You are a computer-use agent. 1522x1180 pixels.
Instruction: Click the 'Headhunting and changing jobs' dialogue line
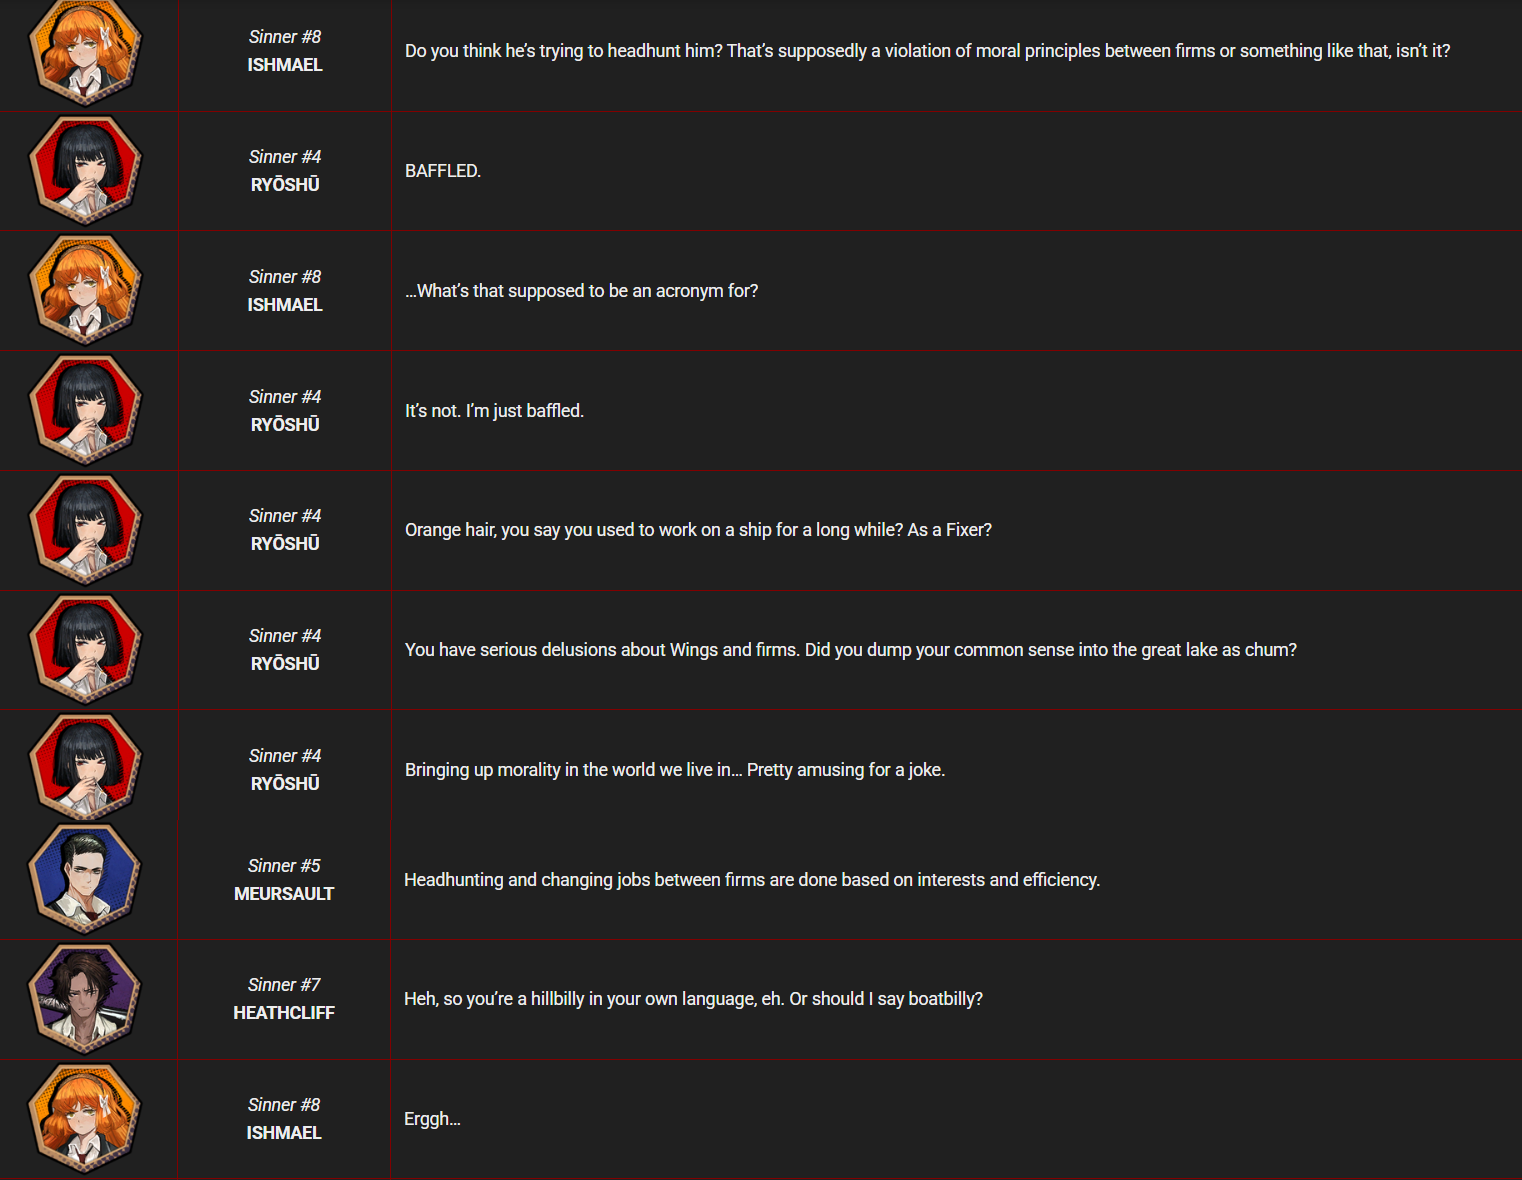(x=752, y=880)
